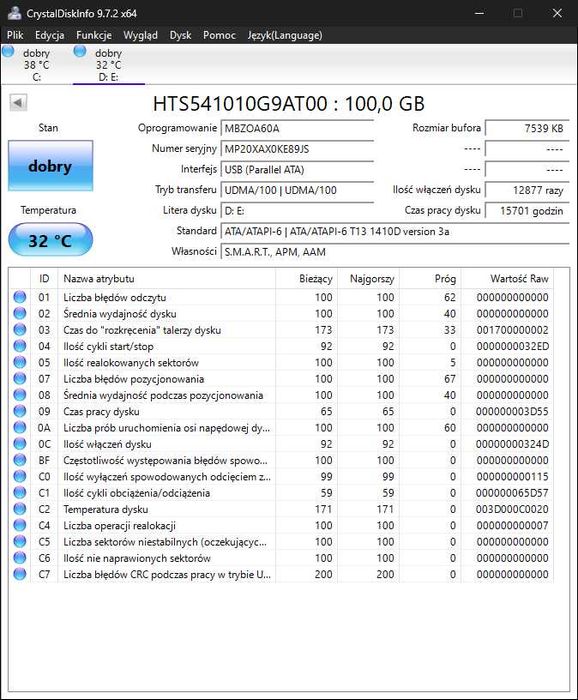This screenshot has width=578, height=700.
Task: Click the status orb for attribute C4
Action: (20, 525)
